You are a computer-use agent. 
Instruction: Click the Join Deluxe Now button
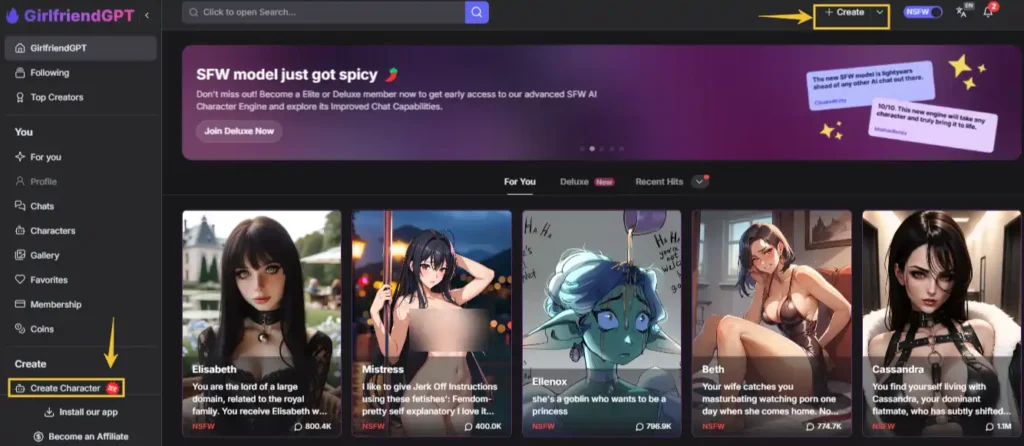pyautogui.click(x=238, y=131)
